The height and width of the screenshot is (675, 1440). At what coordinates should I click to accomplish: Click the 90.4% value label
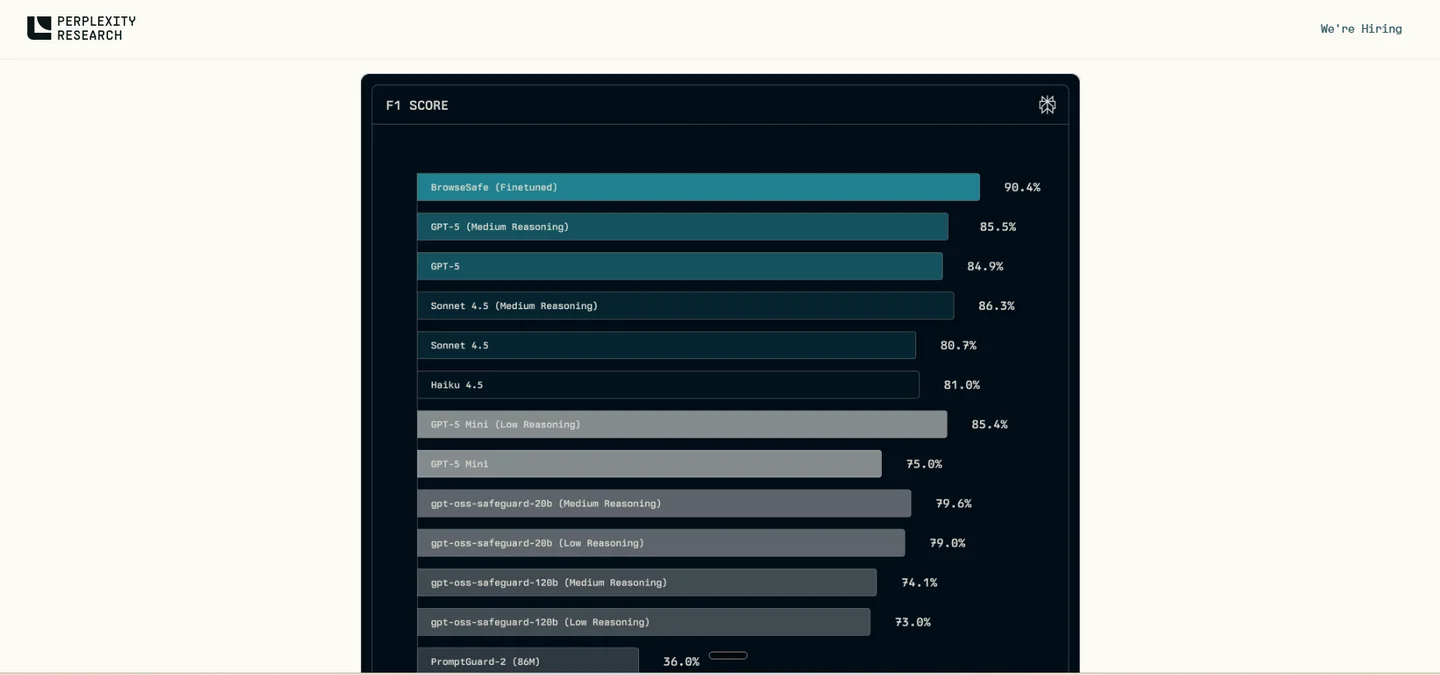tap(1022, 187)
